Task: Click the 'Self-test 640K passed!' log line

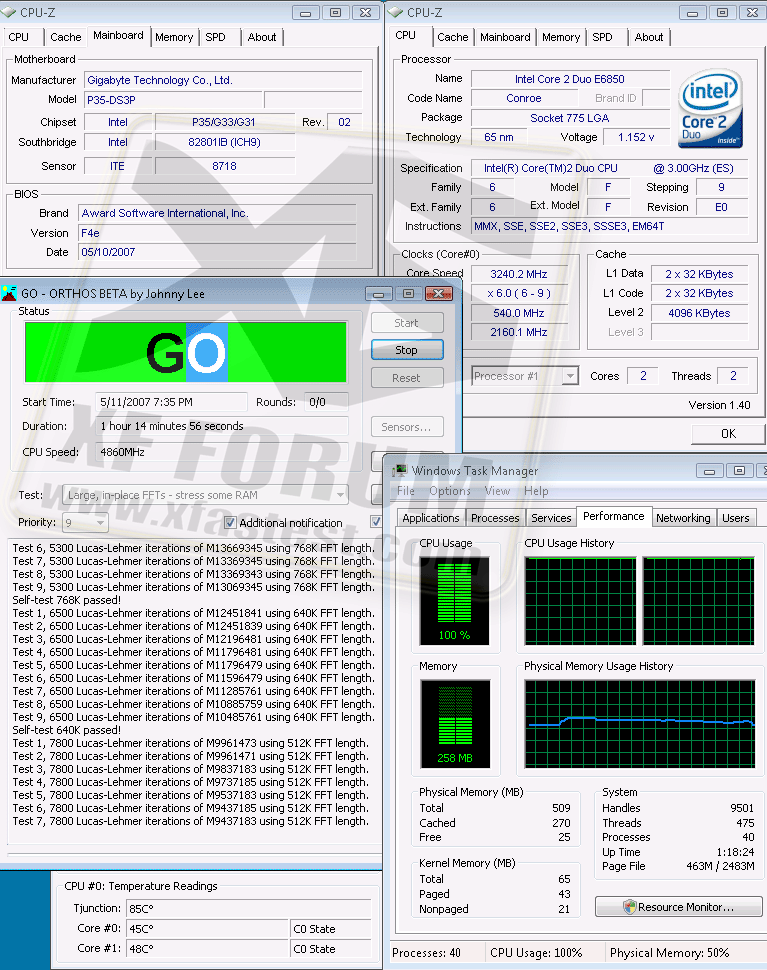Action: 67,730
